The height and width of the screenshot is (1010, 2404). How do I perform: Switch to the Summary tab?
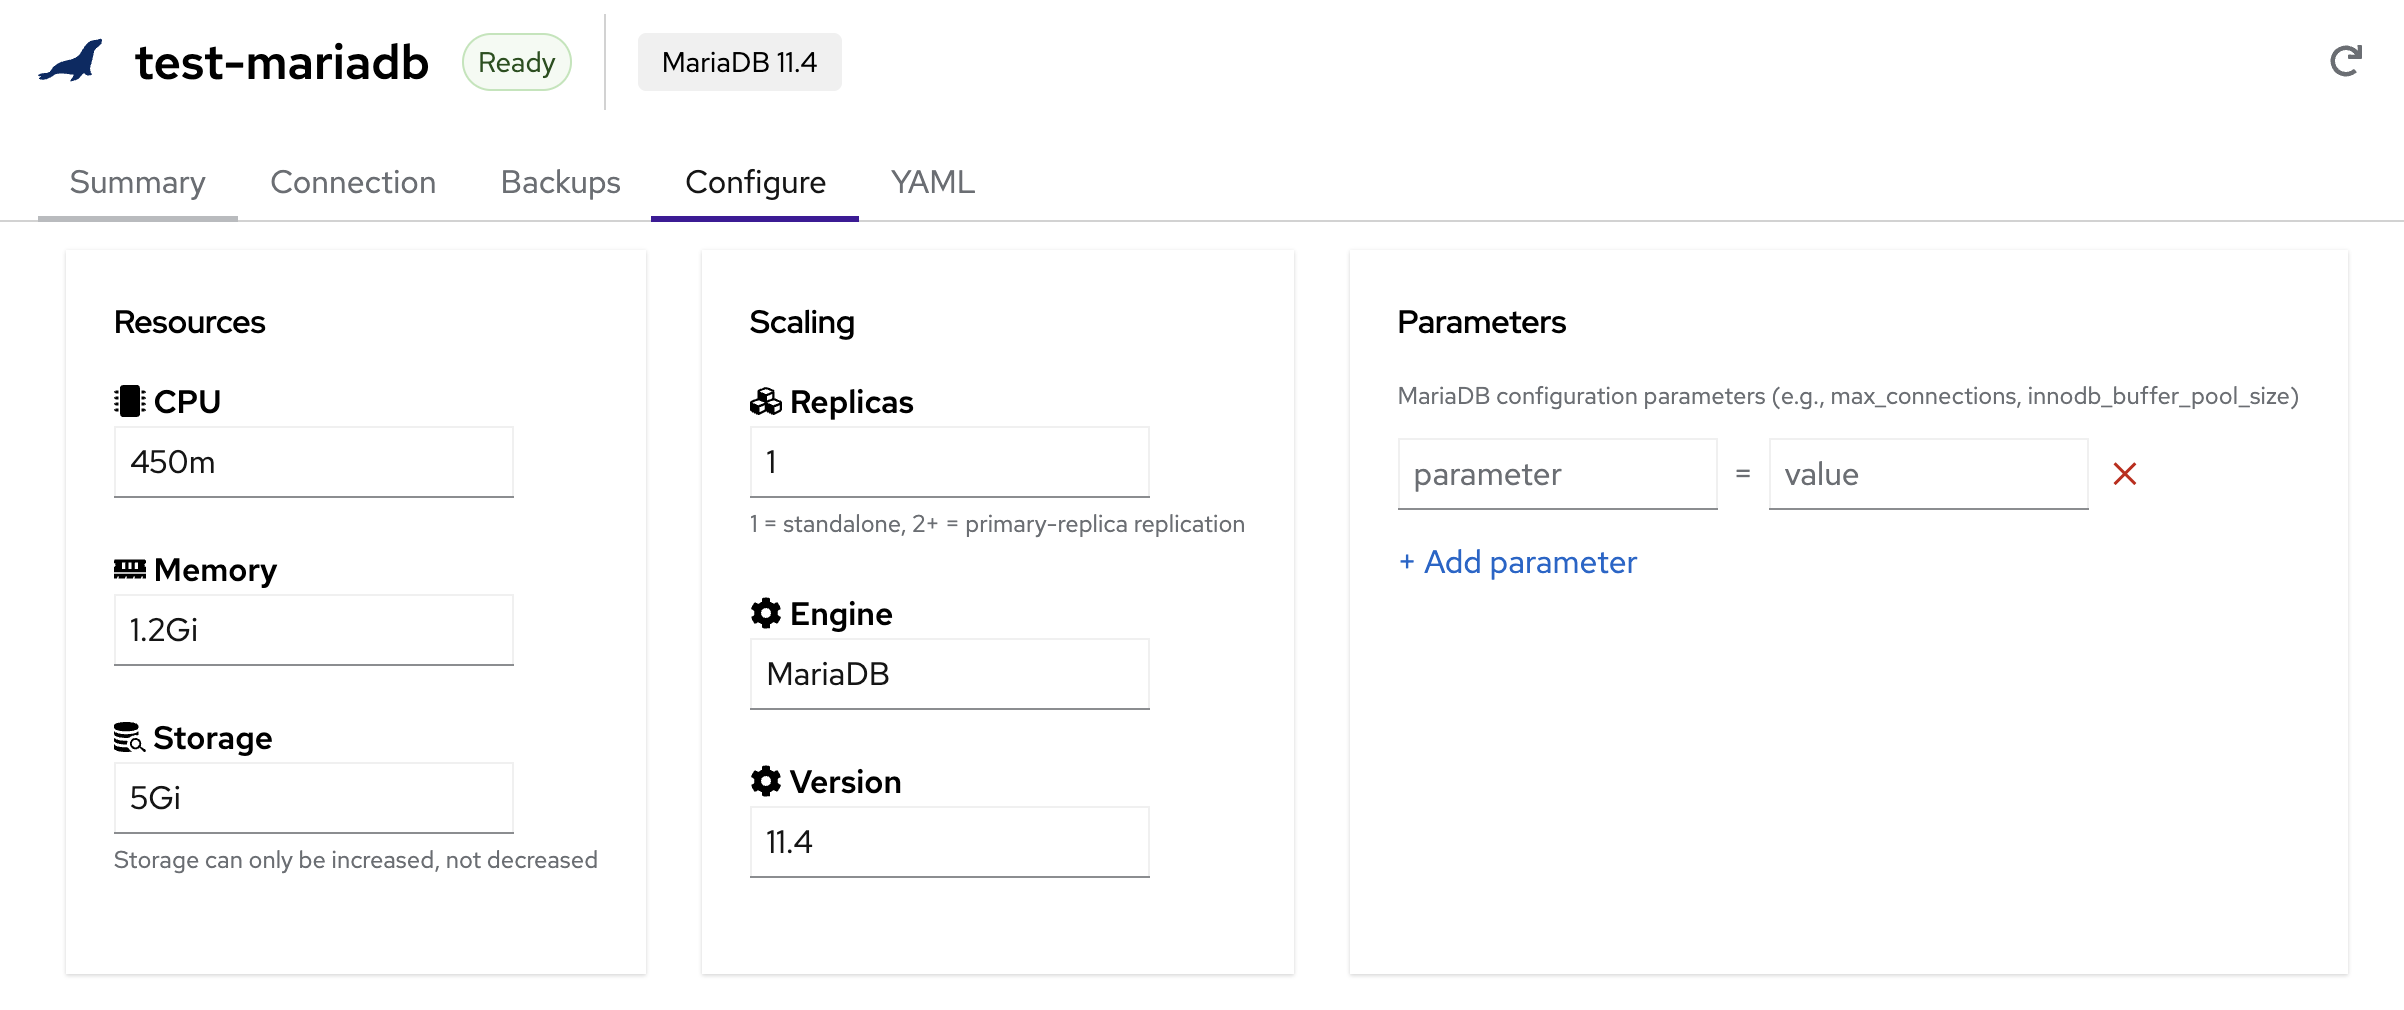(x=138, y=182)
